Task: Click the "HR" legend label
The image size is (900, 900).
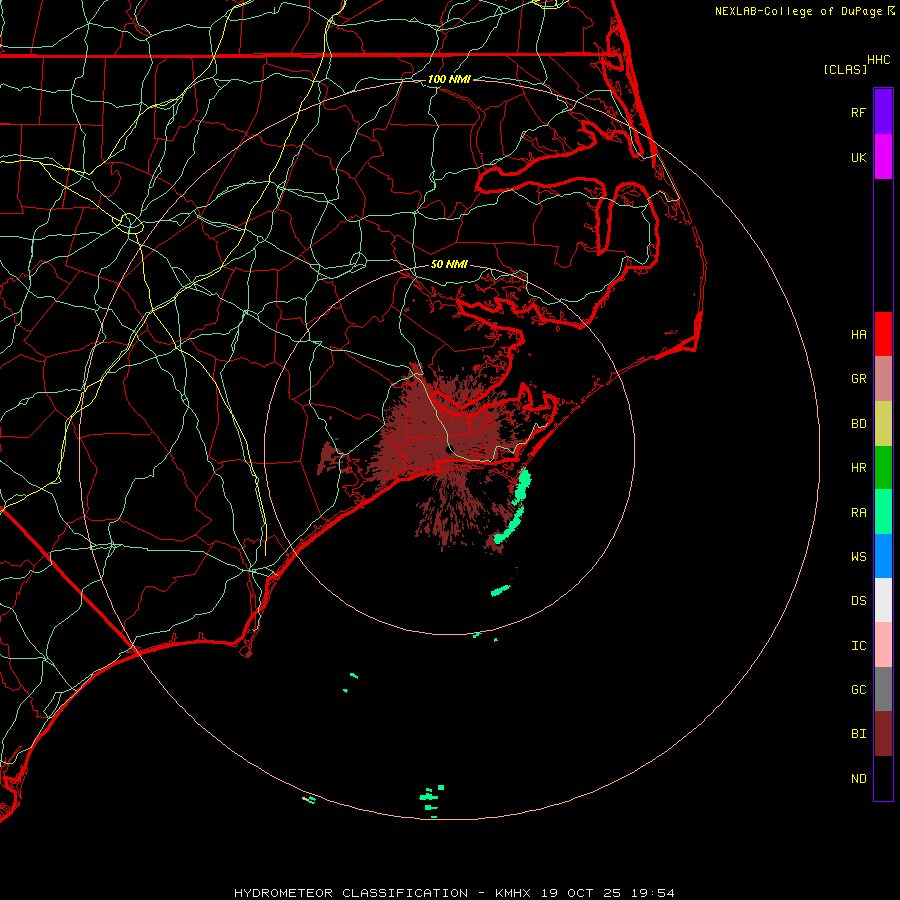Action: click(858, 468)
